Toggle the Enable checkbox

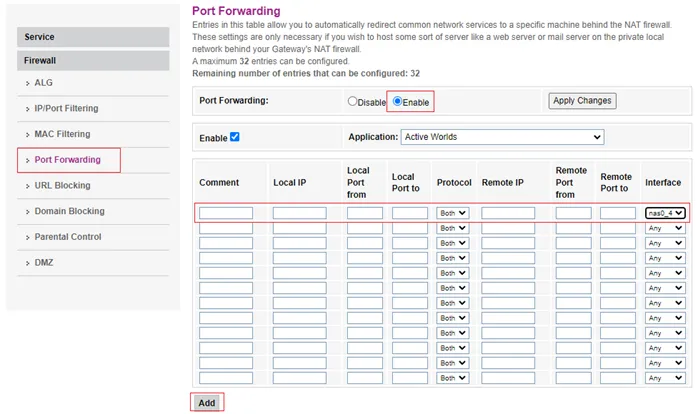tap(234, 137)
